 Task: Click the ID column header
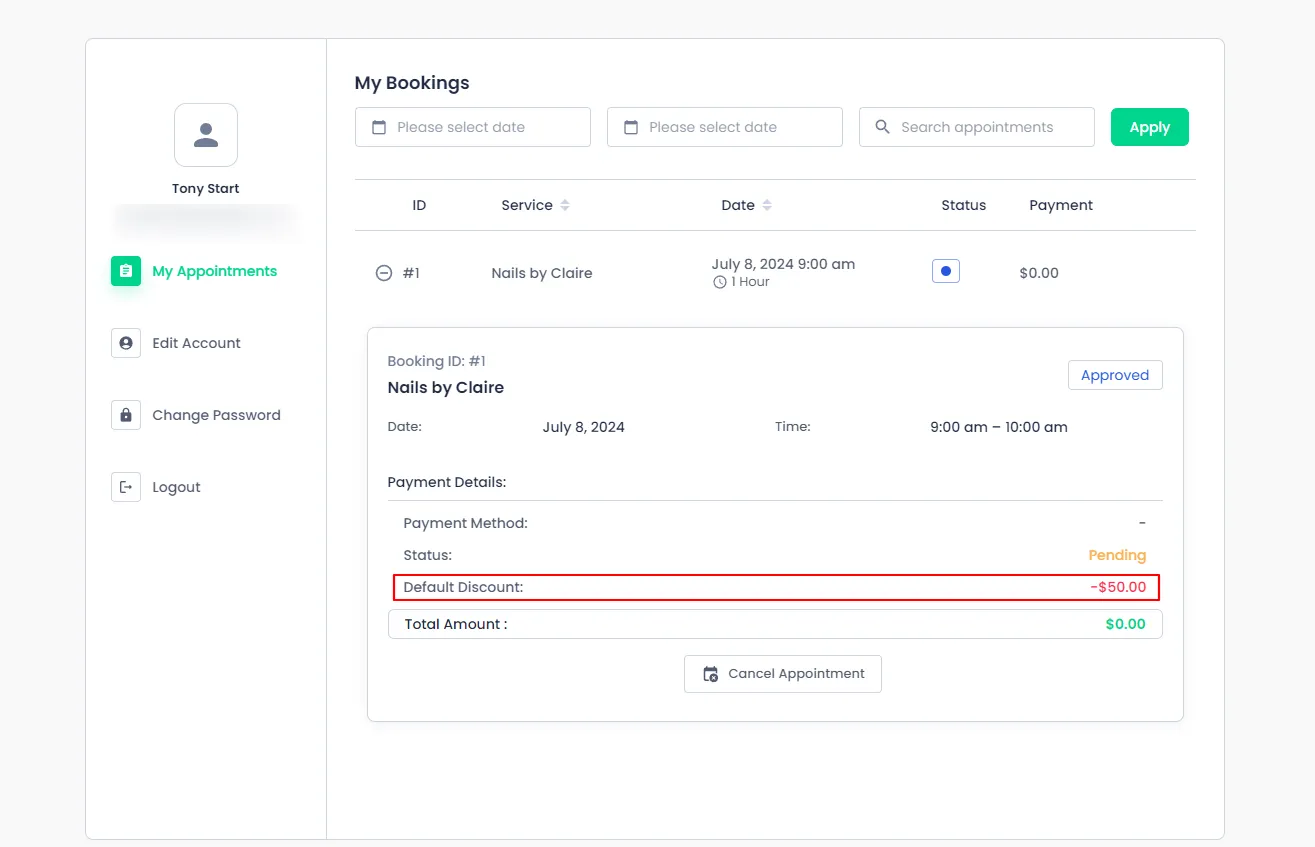(x=419, y=205)
